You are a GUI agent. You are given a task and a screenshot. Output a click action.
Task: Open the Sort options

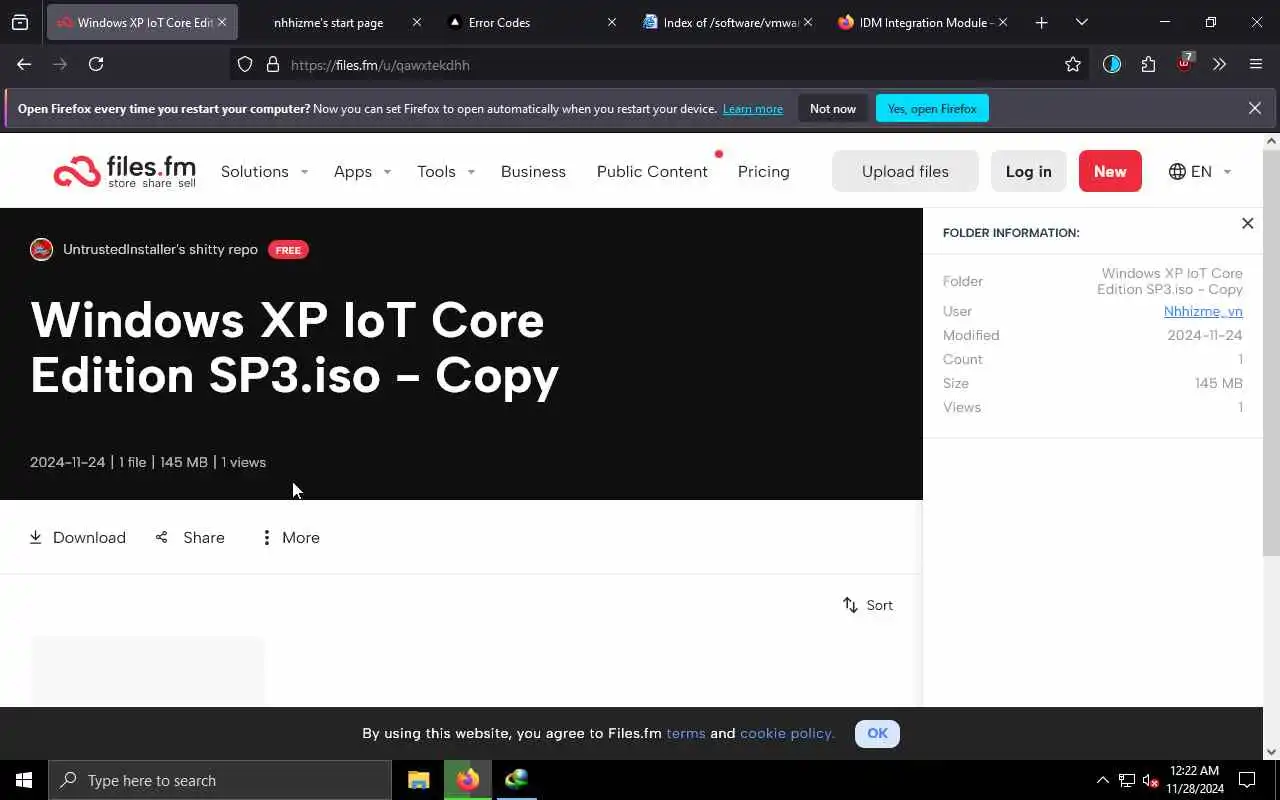coord(867,605)
